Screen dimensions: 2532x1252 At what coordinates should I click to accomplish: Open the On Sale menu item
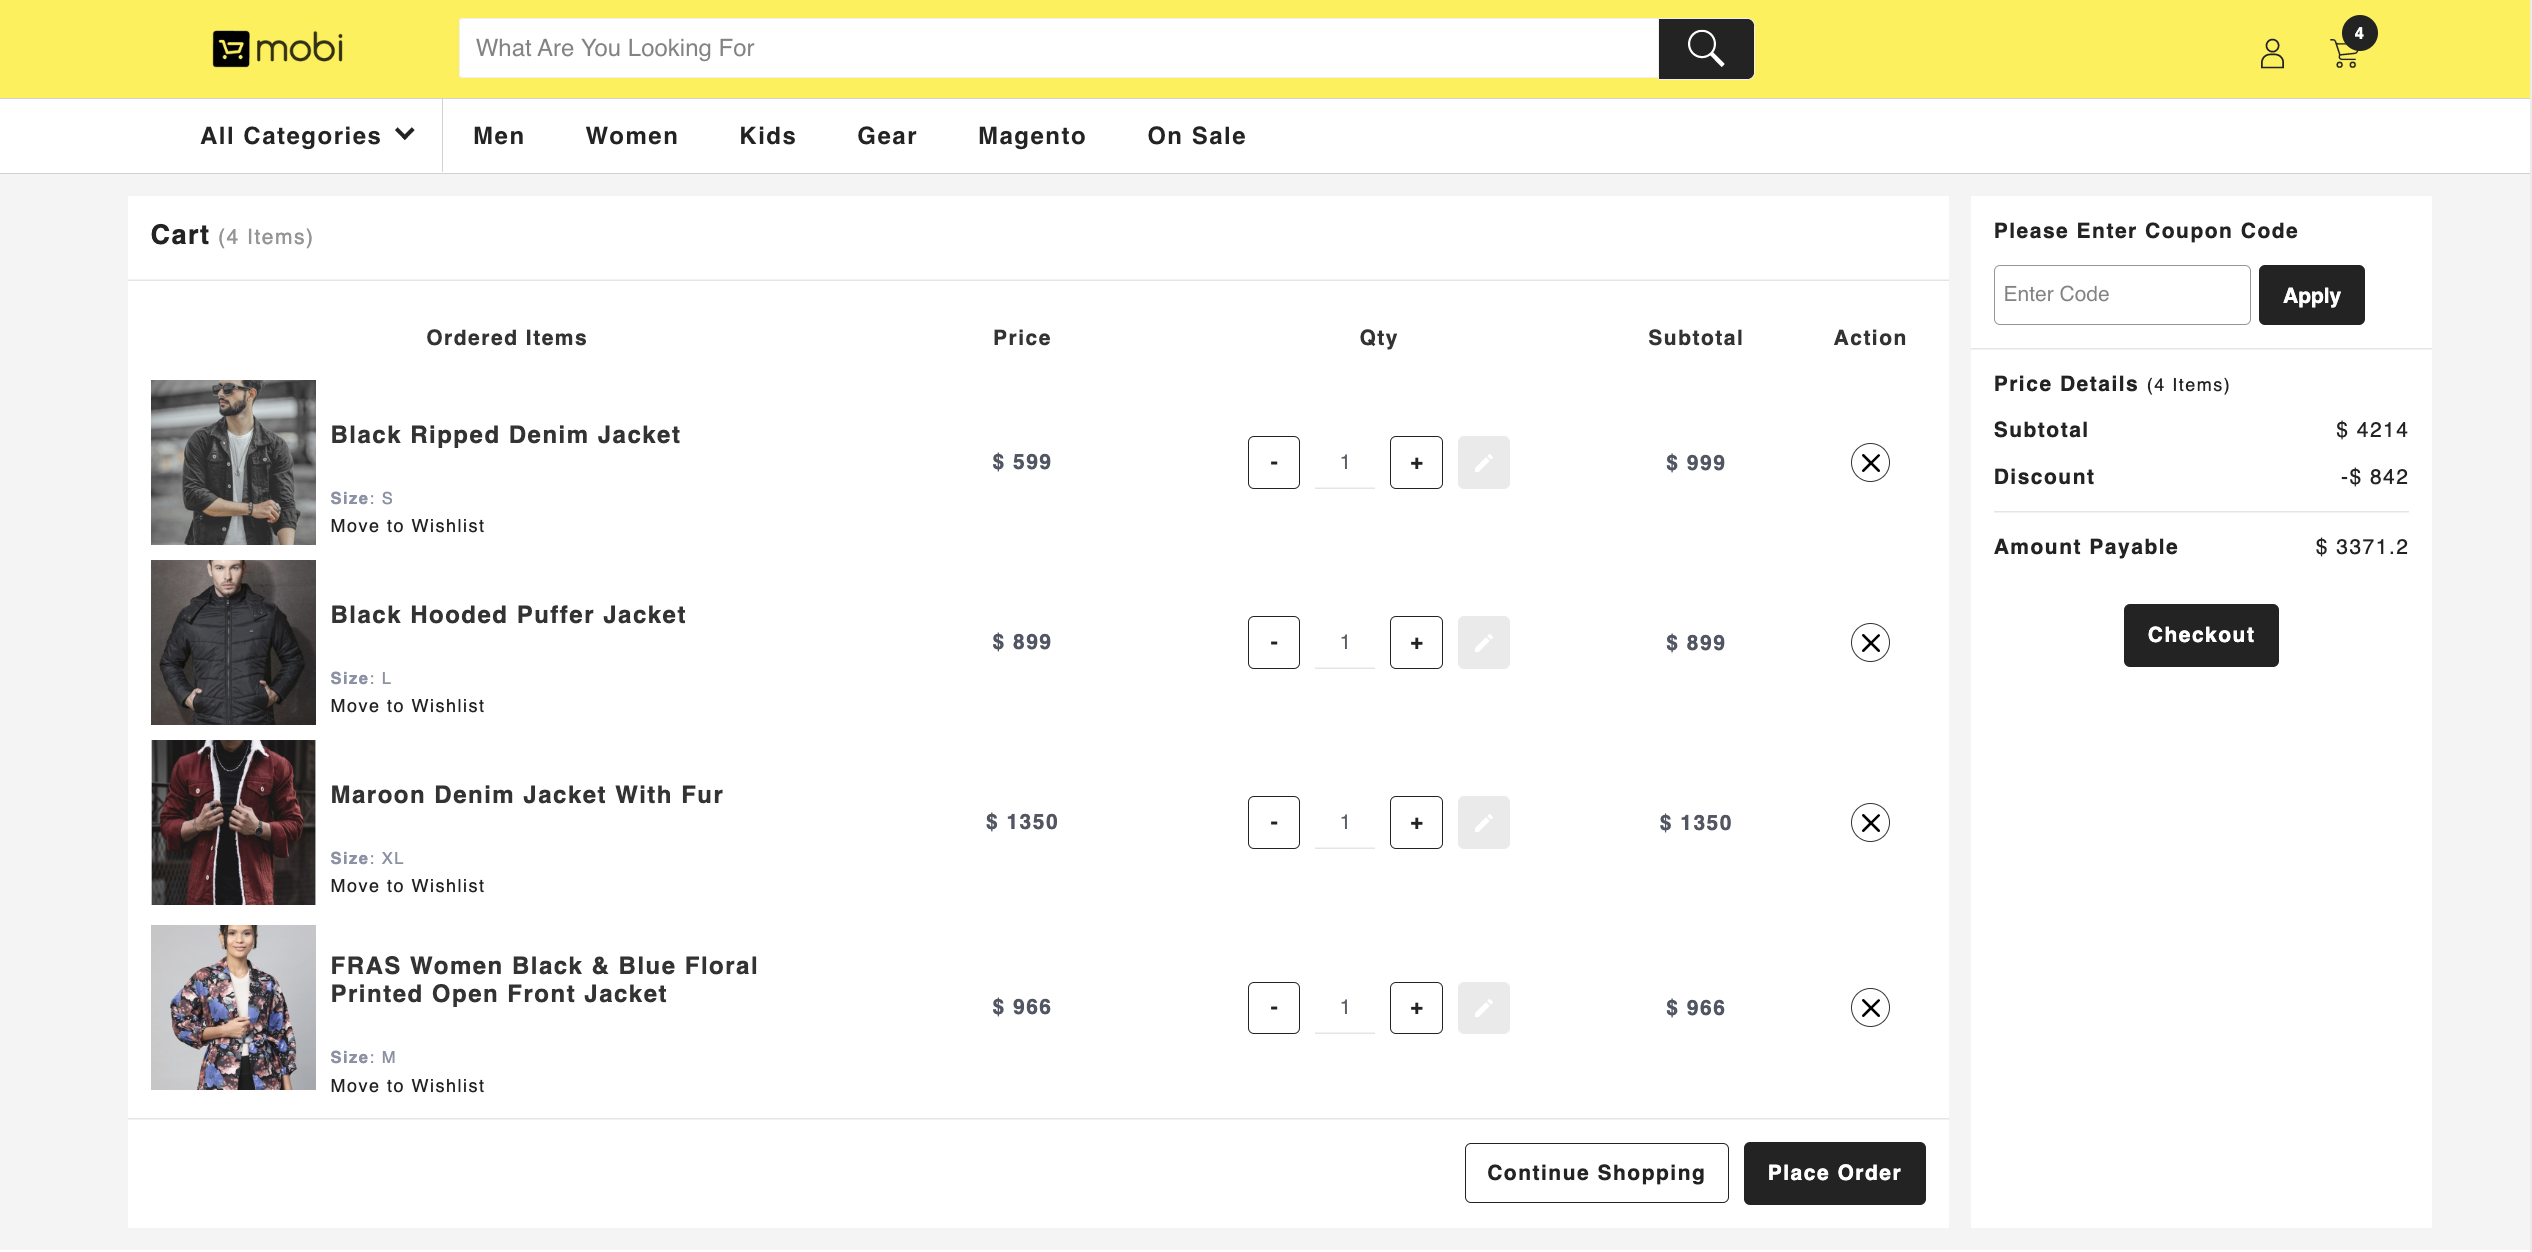pos(1196,135)
